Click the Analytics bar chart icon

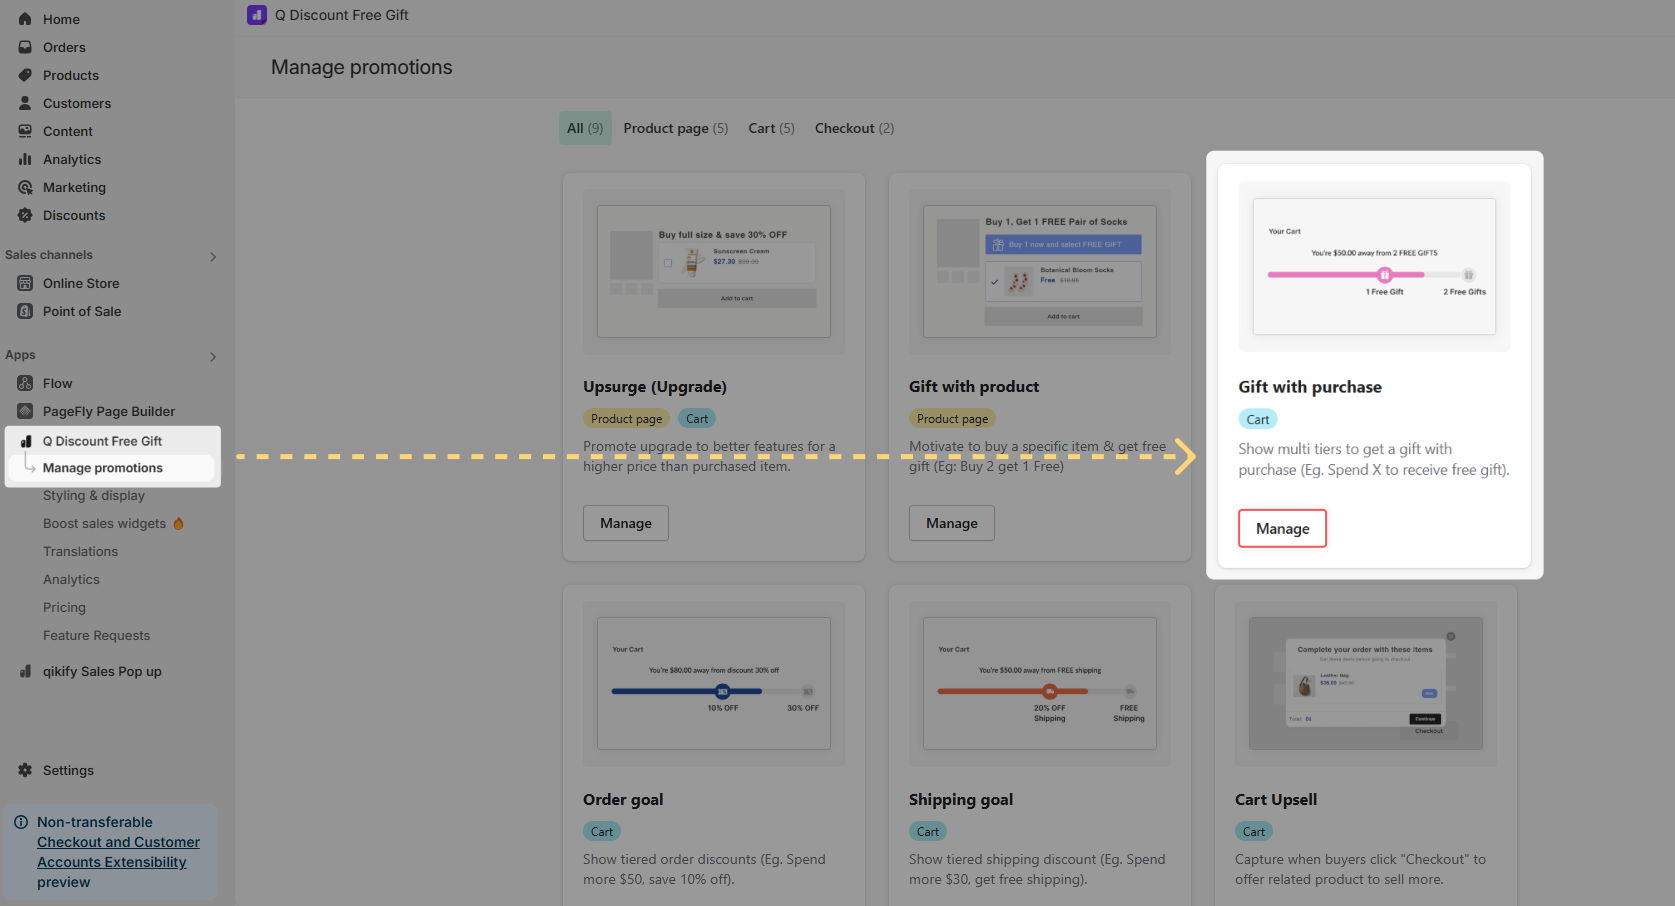[25, 159]
